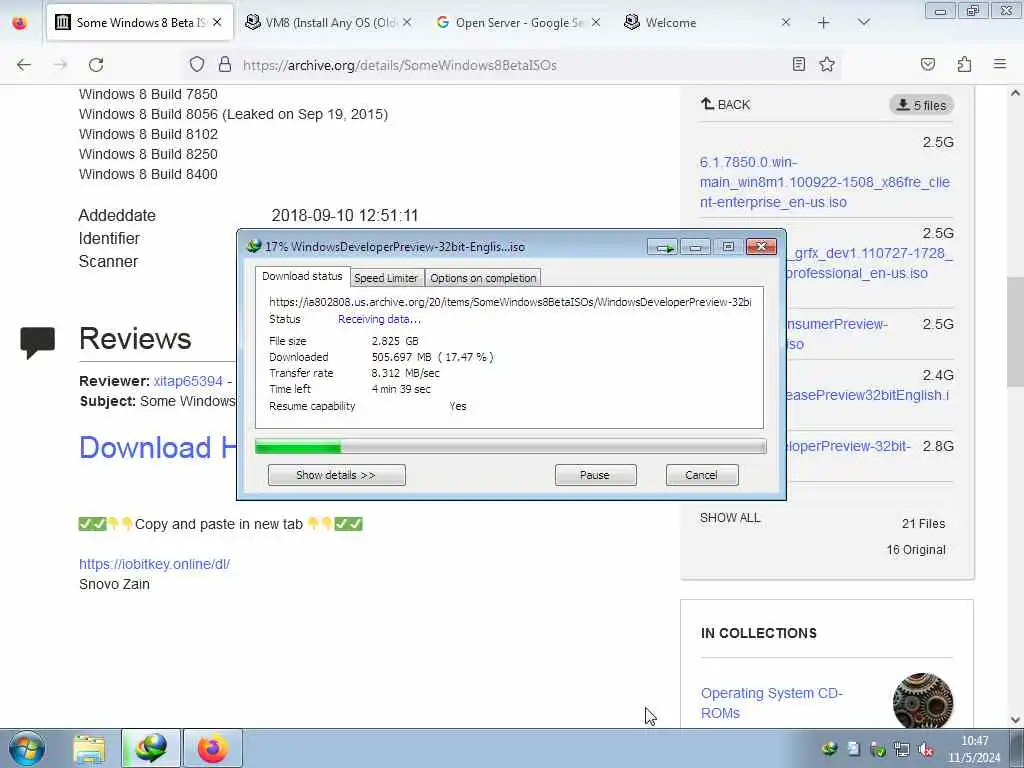Open Firefox application menu
The height and width of the screenshot is (768, 1024).
pyautogui.click(x=1000, y=65)
